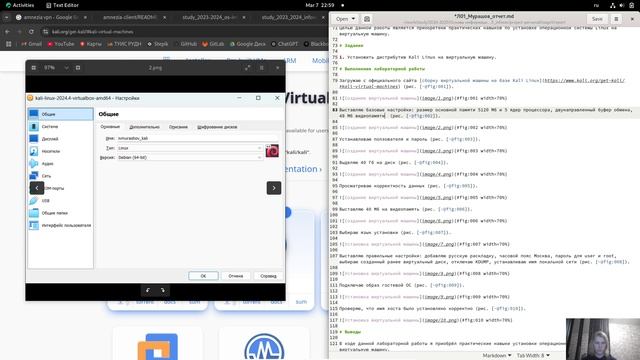The width and height of the screenshot is (640, 360).
Task: Select Система category icon in settings list
Action: (x=33, y=127)
